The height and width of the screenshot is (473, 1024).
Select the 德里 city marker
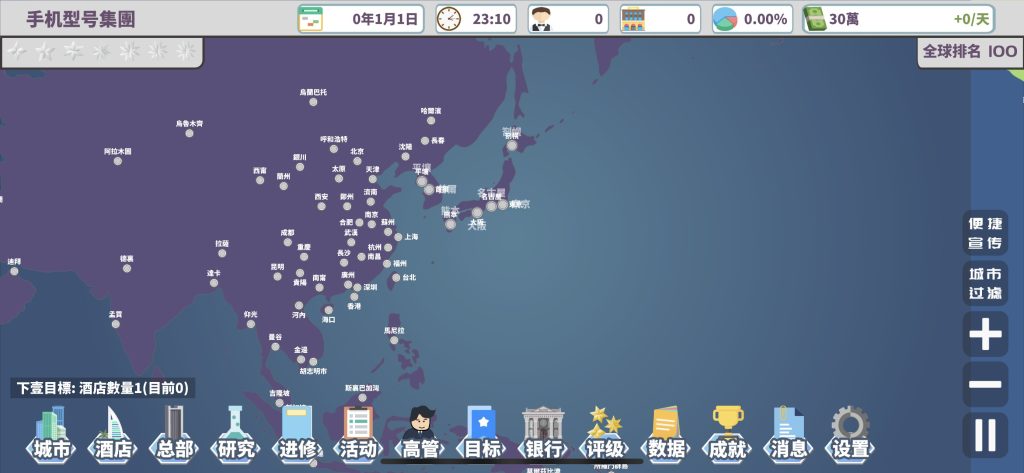(x=127, y=269)
